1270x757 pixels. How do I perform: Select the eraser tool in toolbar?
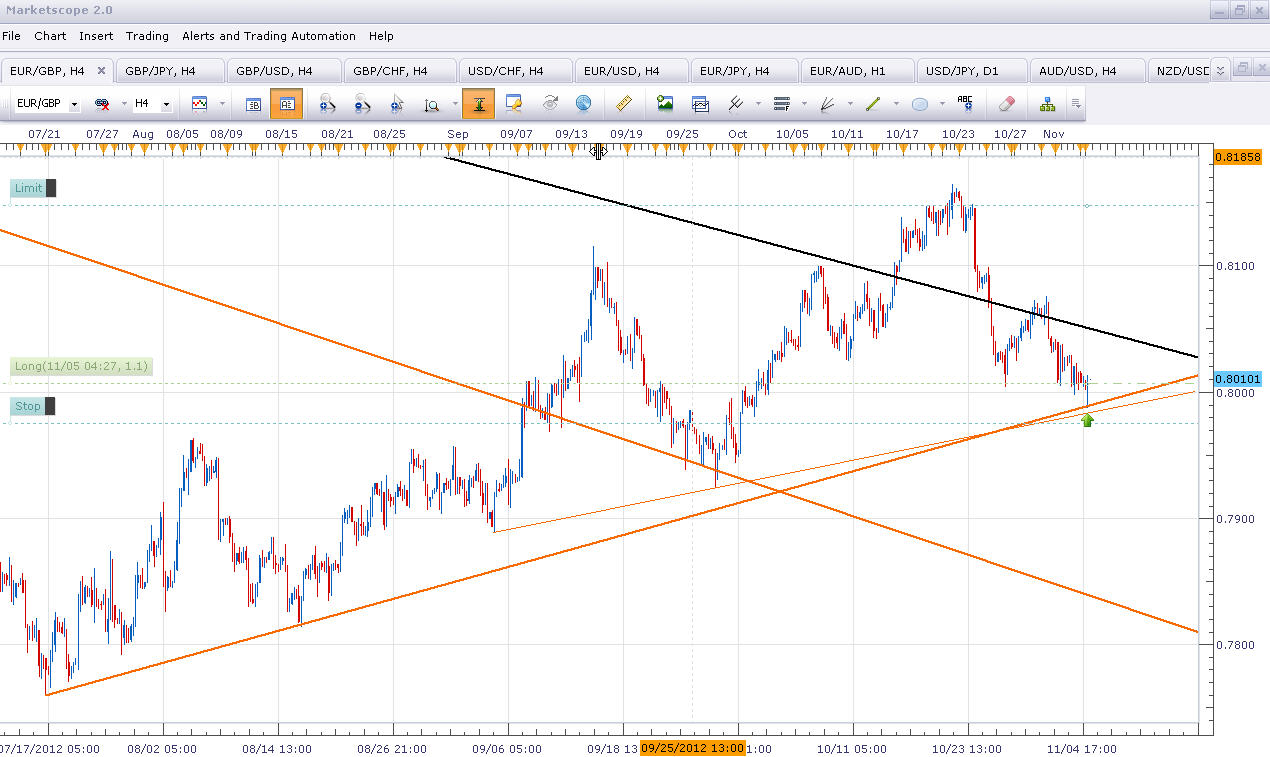pos(1007,104)
